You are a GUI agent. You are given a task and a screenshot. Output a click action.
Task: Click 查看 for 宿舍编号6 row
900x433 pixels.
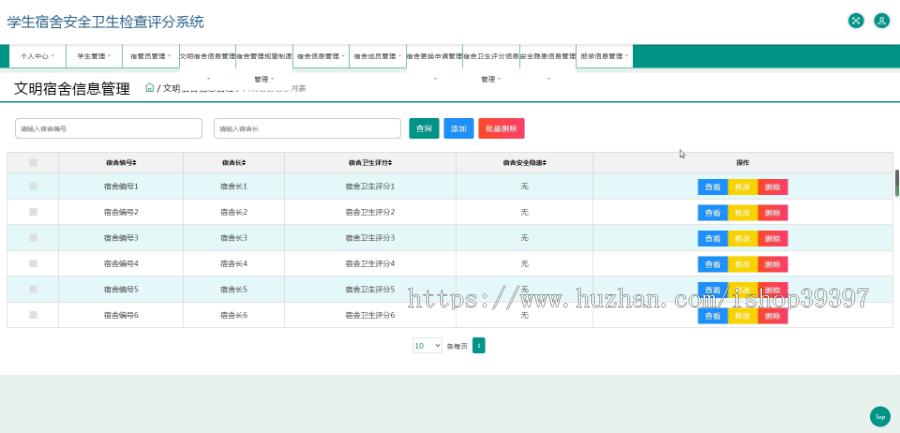(x=712, y=316)
